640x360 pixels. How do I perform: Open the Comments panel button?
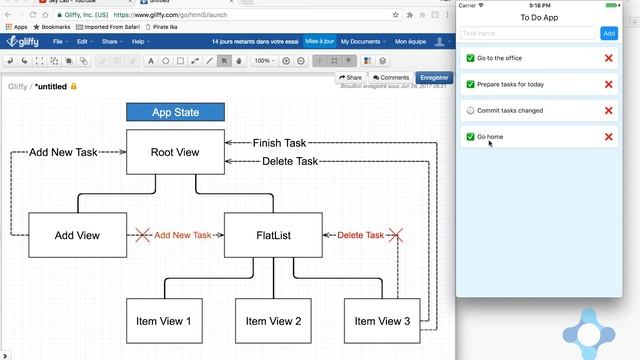(x=391, y=78)
